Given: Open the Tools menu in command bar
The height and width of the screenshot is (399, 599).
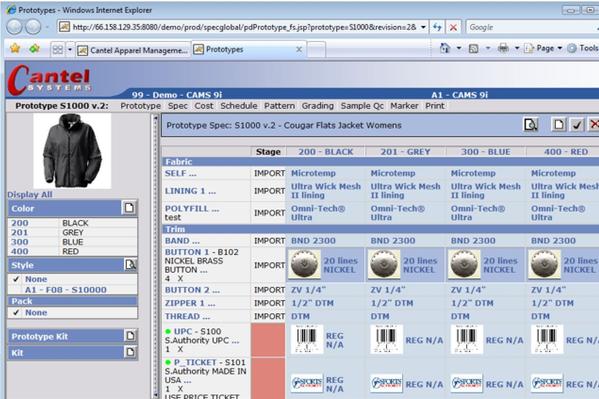Looking at the screenshot, I should pos(583,48).
